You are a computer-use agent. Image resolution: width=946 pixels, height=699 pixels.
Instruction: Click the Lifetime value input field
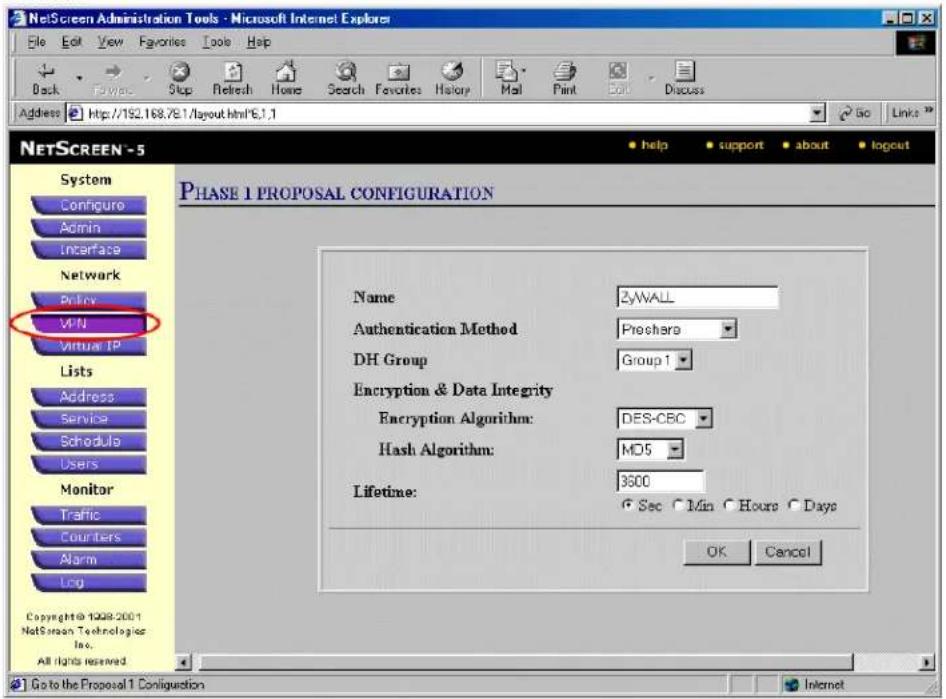click(x=660, y=481)
